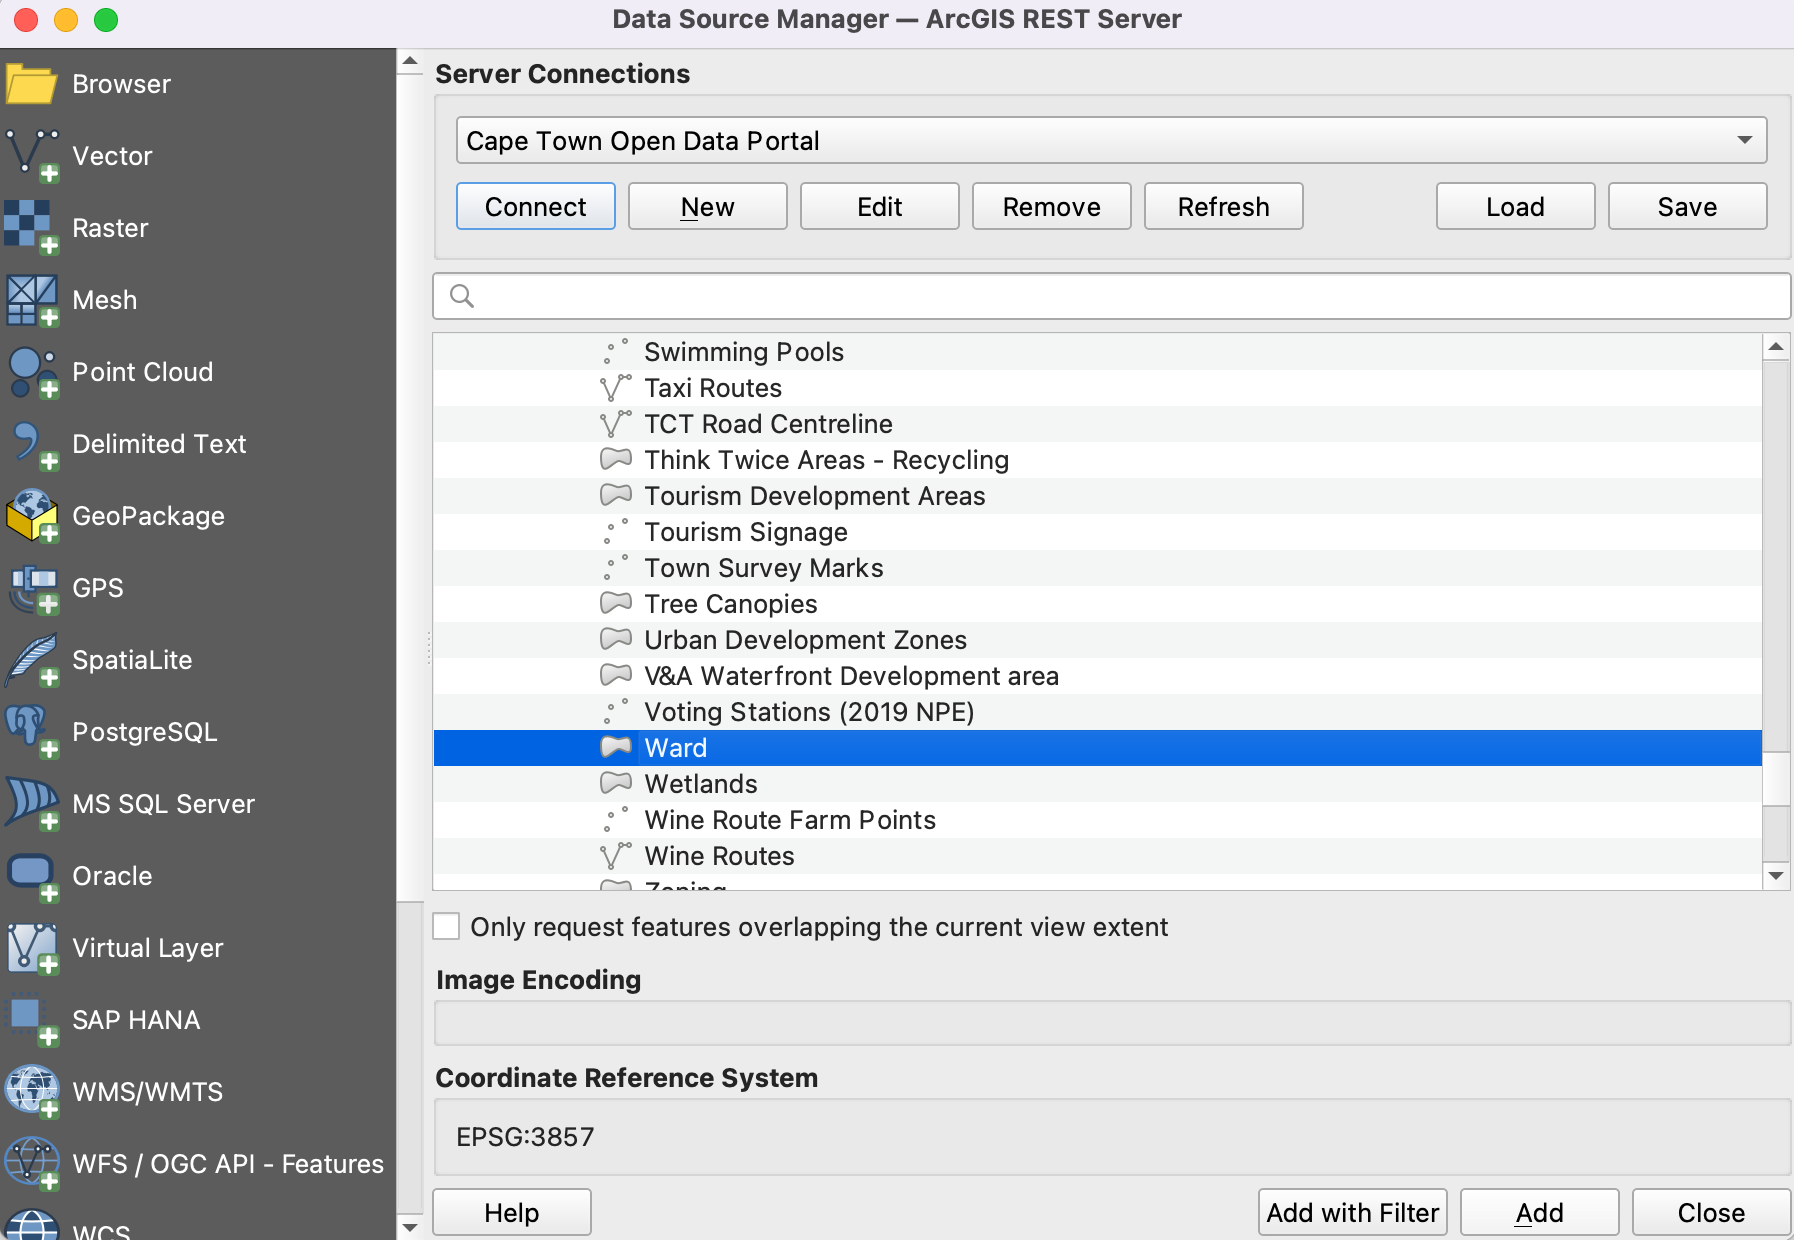Image resolution: width=1794 pixels, height=1240 pixels.
Task: Select the GeoPackage icon in sidebar
Action: pos(32,516)
